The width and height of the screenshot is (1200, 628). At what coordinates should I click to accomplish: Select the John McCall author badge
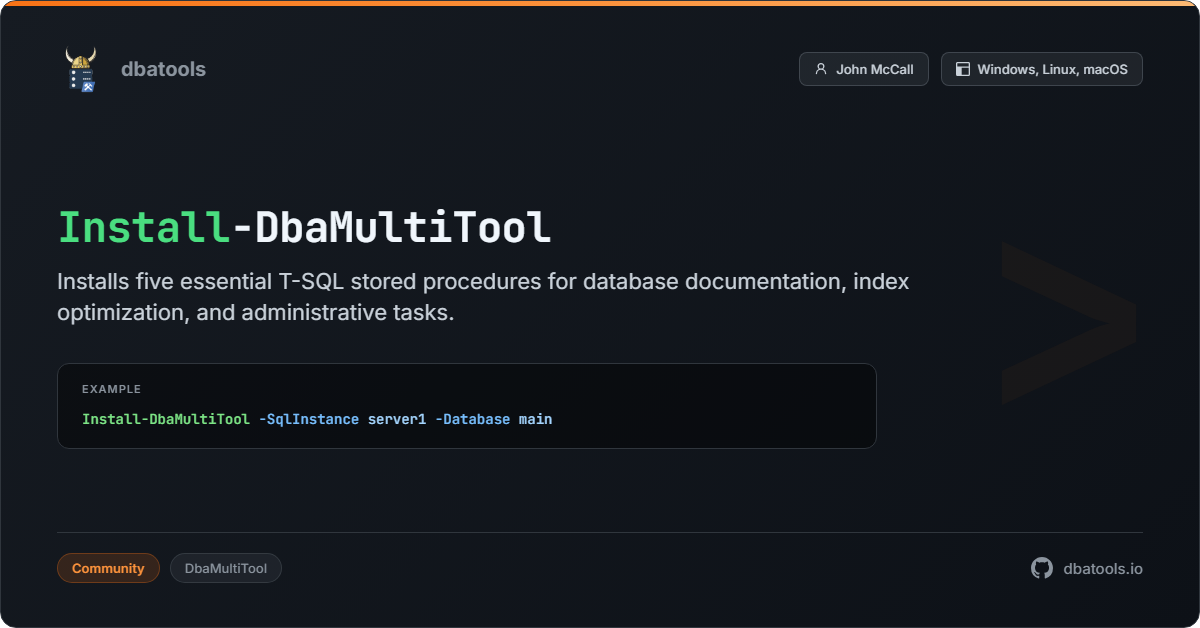(x=864, y=69)
